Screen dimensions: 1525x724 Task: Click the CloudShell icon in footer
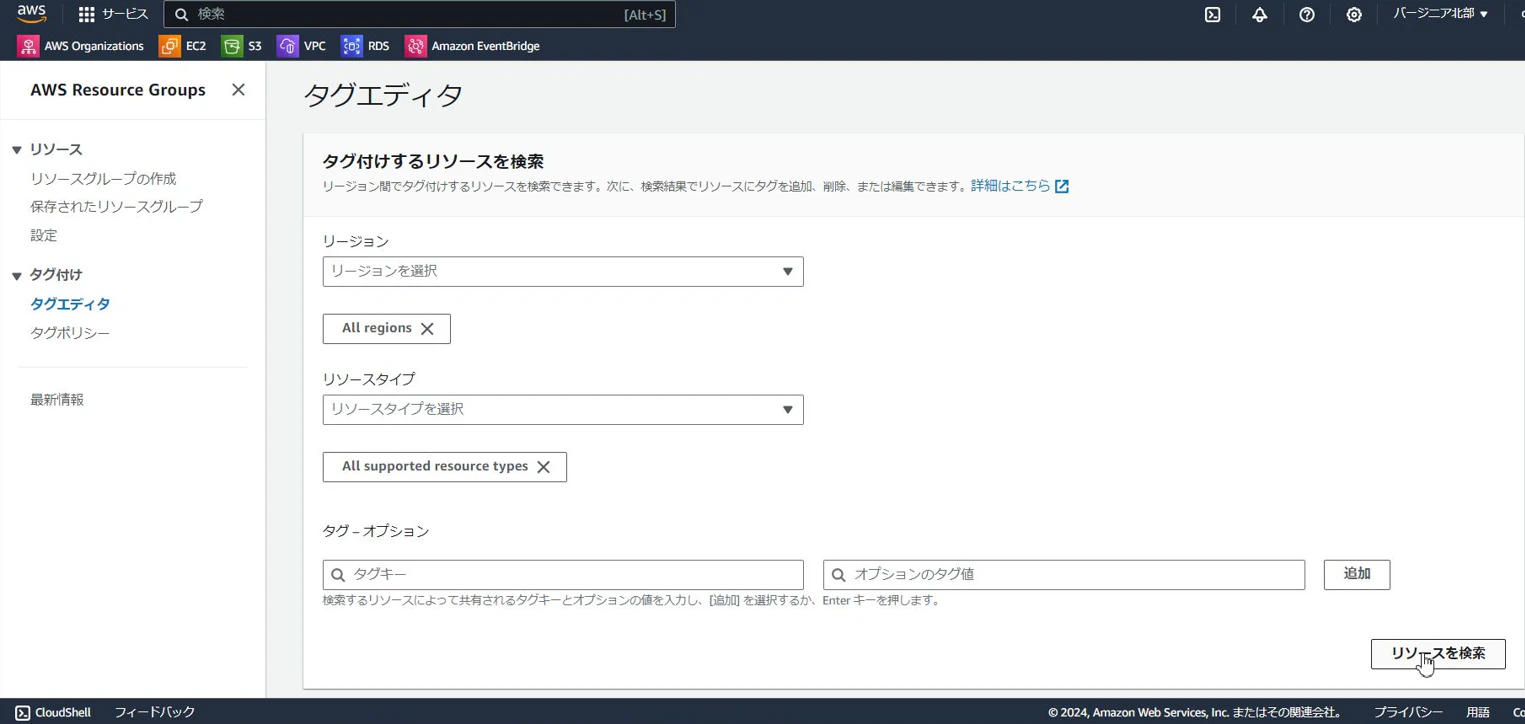pos(22,712)
